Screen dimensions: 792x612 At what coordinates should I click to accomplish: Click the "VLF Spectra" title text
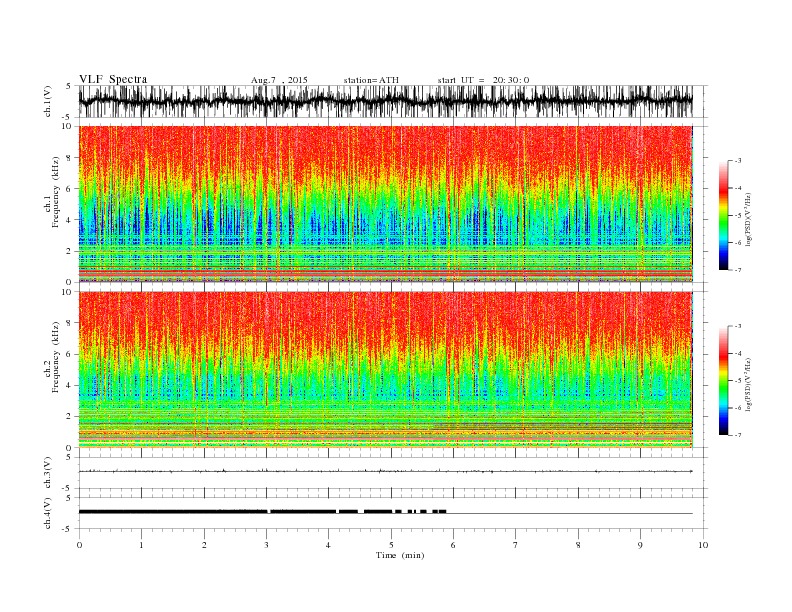[113, 79]
